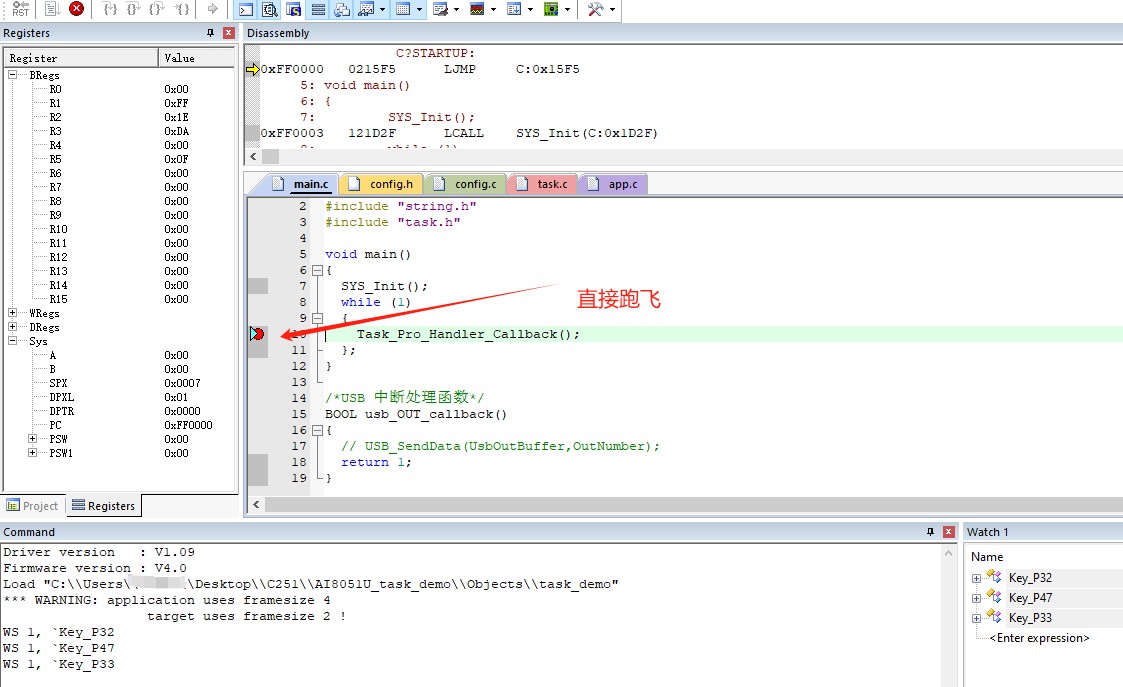Expand the PSW register node

pos(32,438)
